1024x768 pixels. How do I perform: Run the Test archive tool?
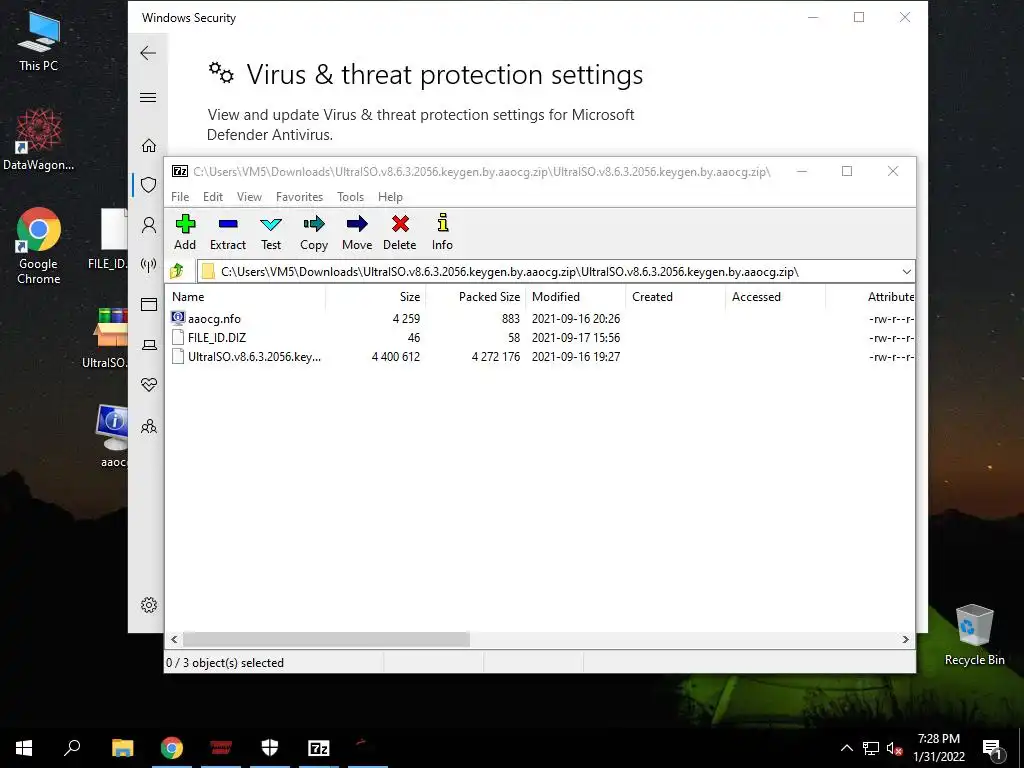click(270, 232)
